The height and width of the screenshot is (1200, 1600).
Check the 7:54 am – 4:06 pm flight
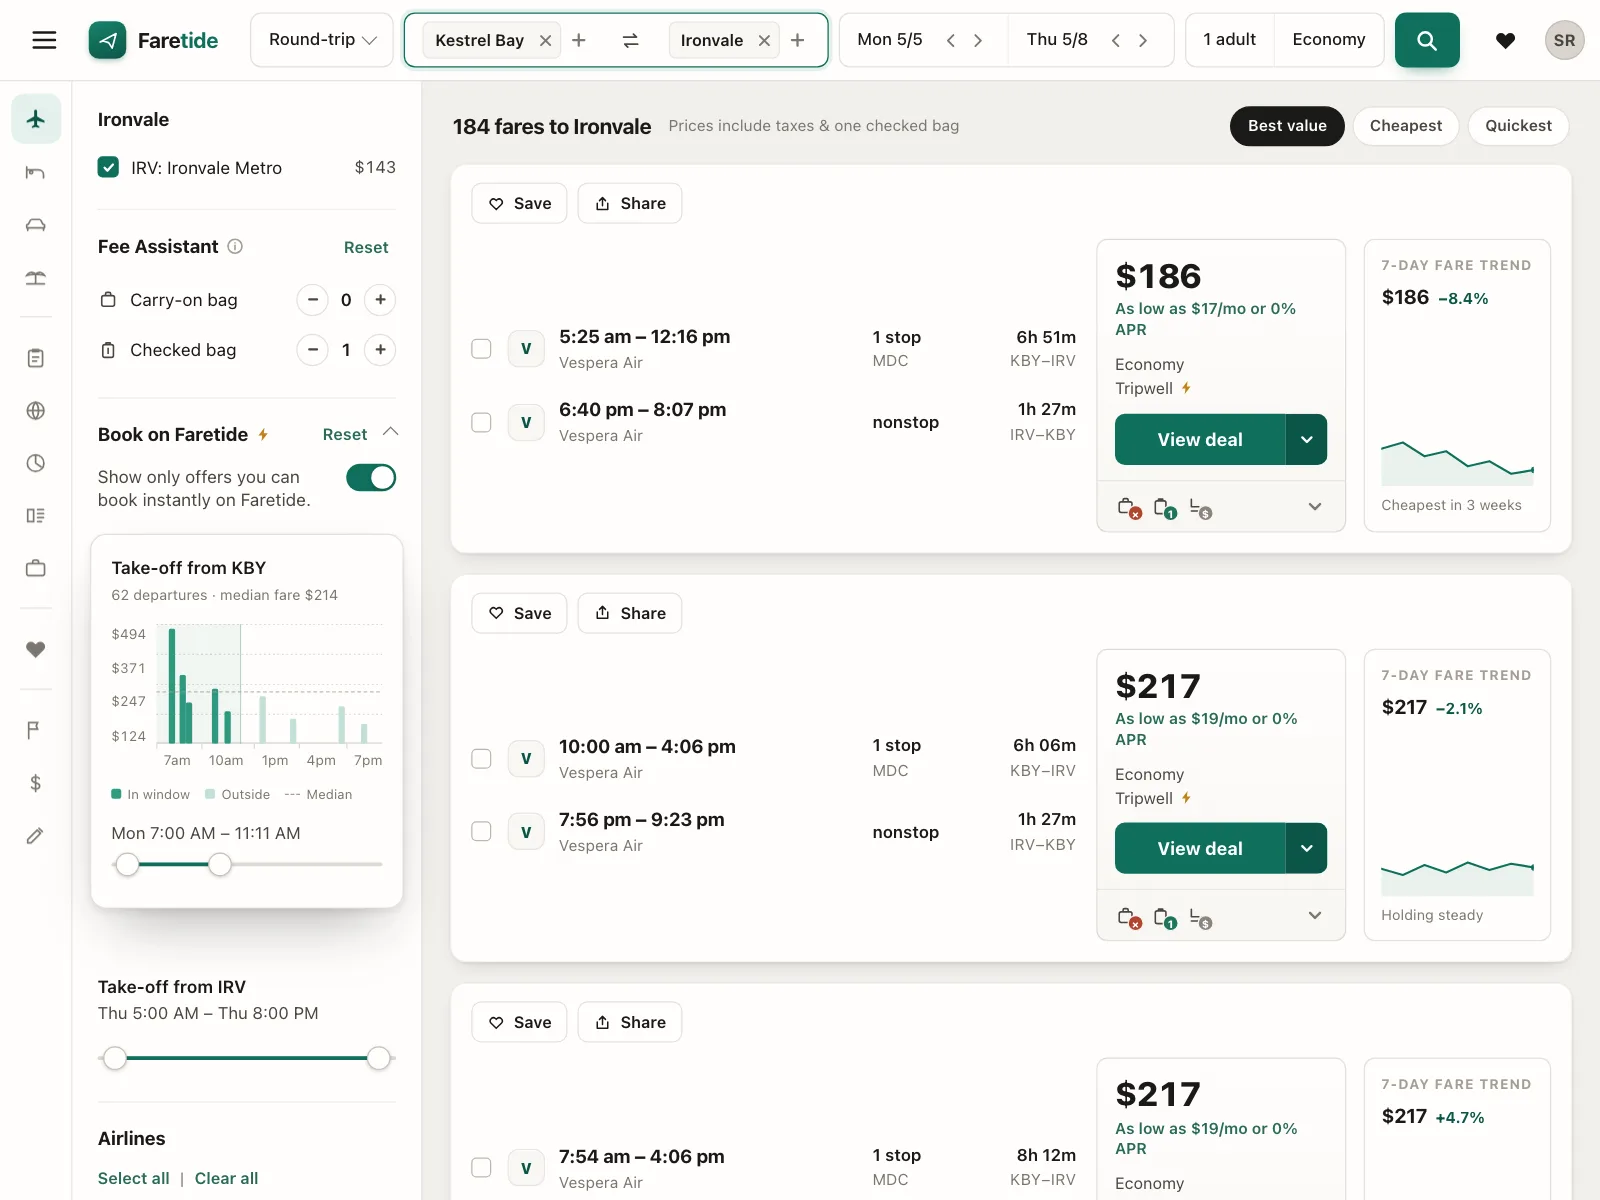tap(481, 1167)
